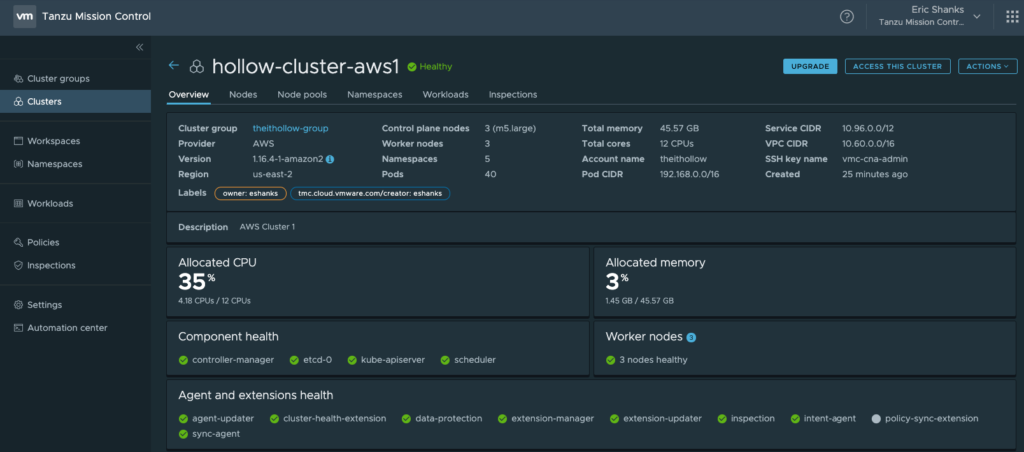
Task: Click the back arrow next to cluster name
Action: 174,66
